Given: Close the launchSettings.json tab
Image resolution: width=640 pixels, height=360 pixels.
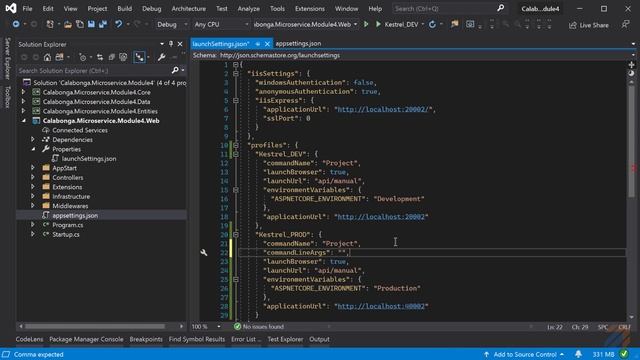Looking at the screenshot, I should click(267, 44).
